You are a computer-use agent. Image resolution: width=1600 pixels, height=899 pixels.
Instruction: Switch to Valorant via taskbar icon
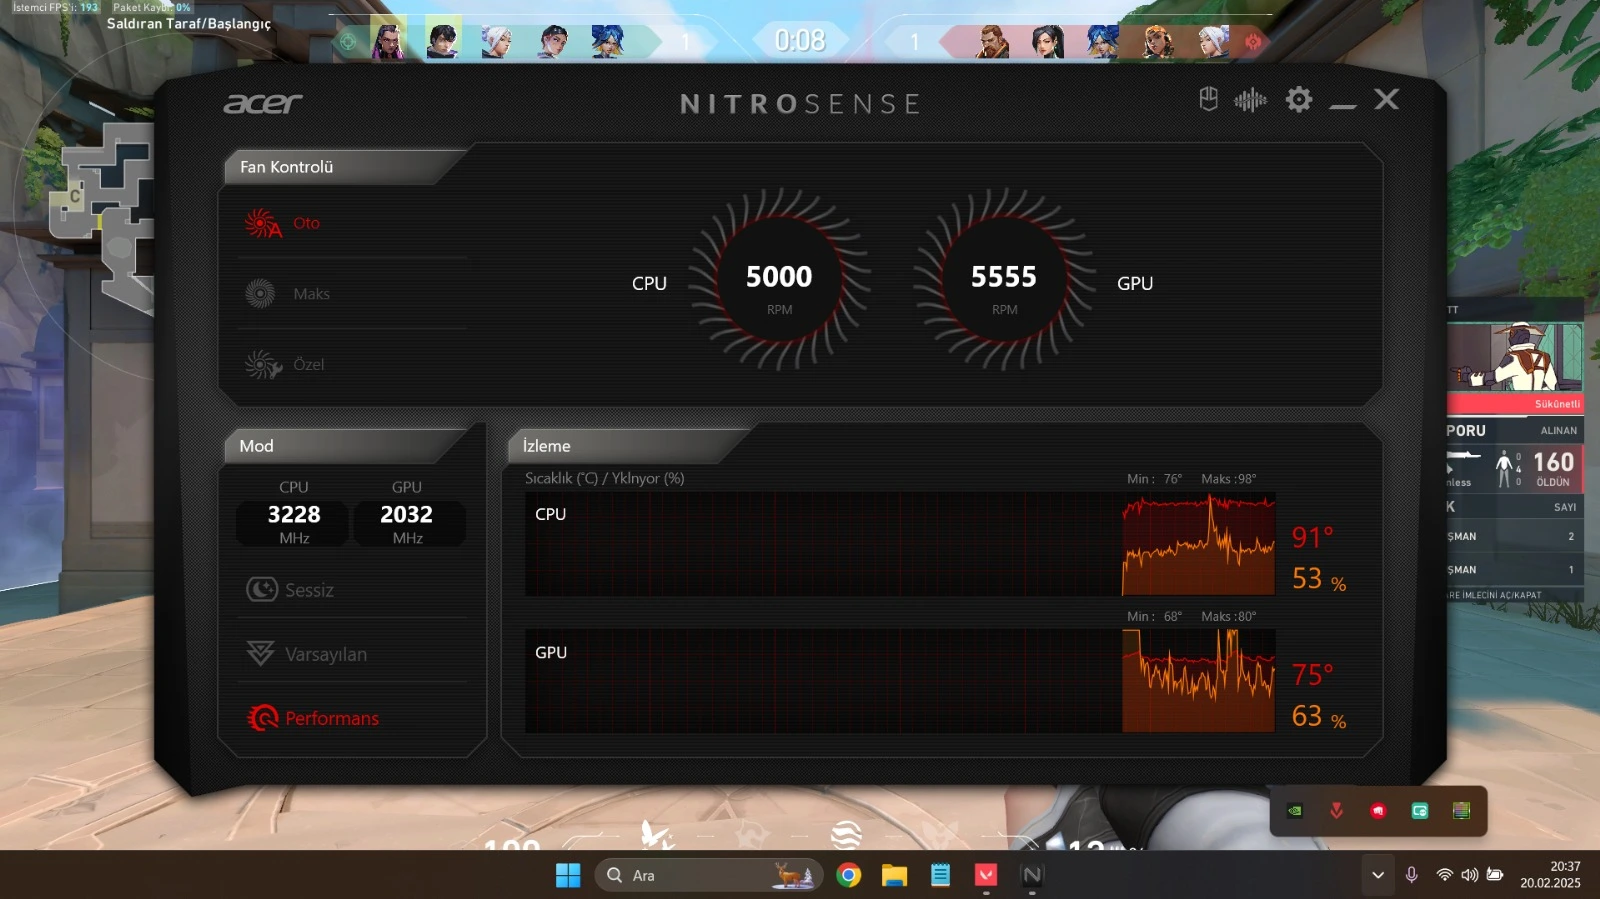tap(986, 875)
